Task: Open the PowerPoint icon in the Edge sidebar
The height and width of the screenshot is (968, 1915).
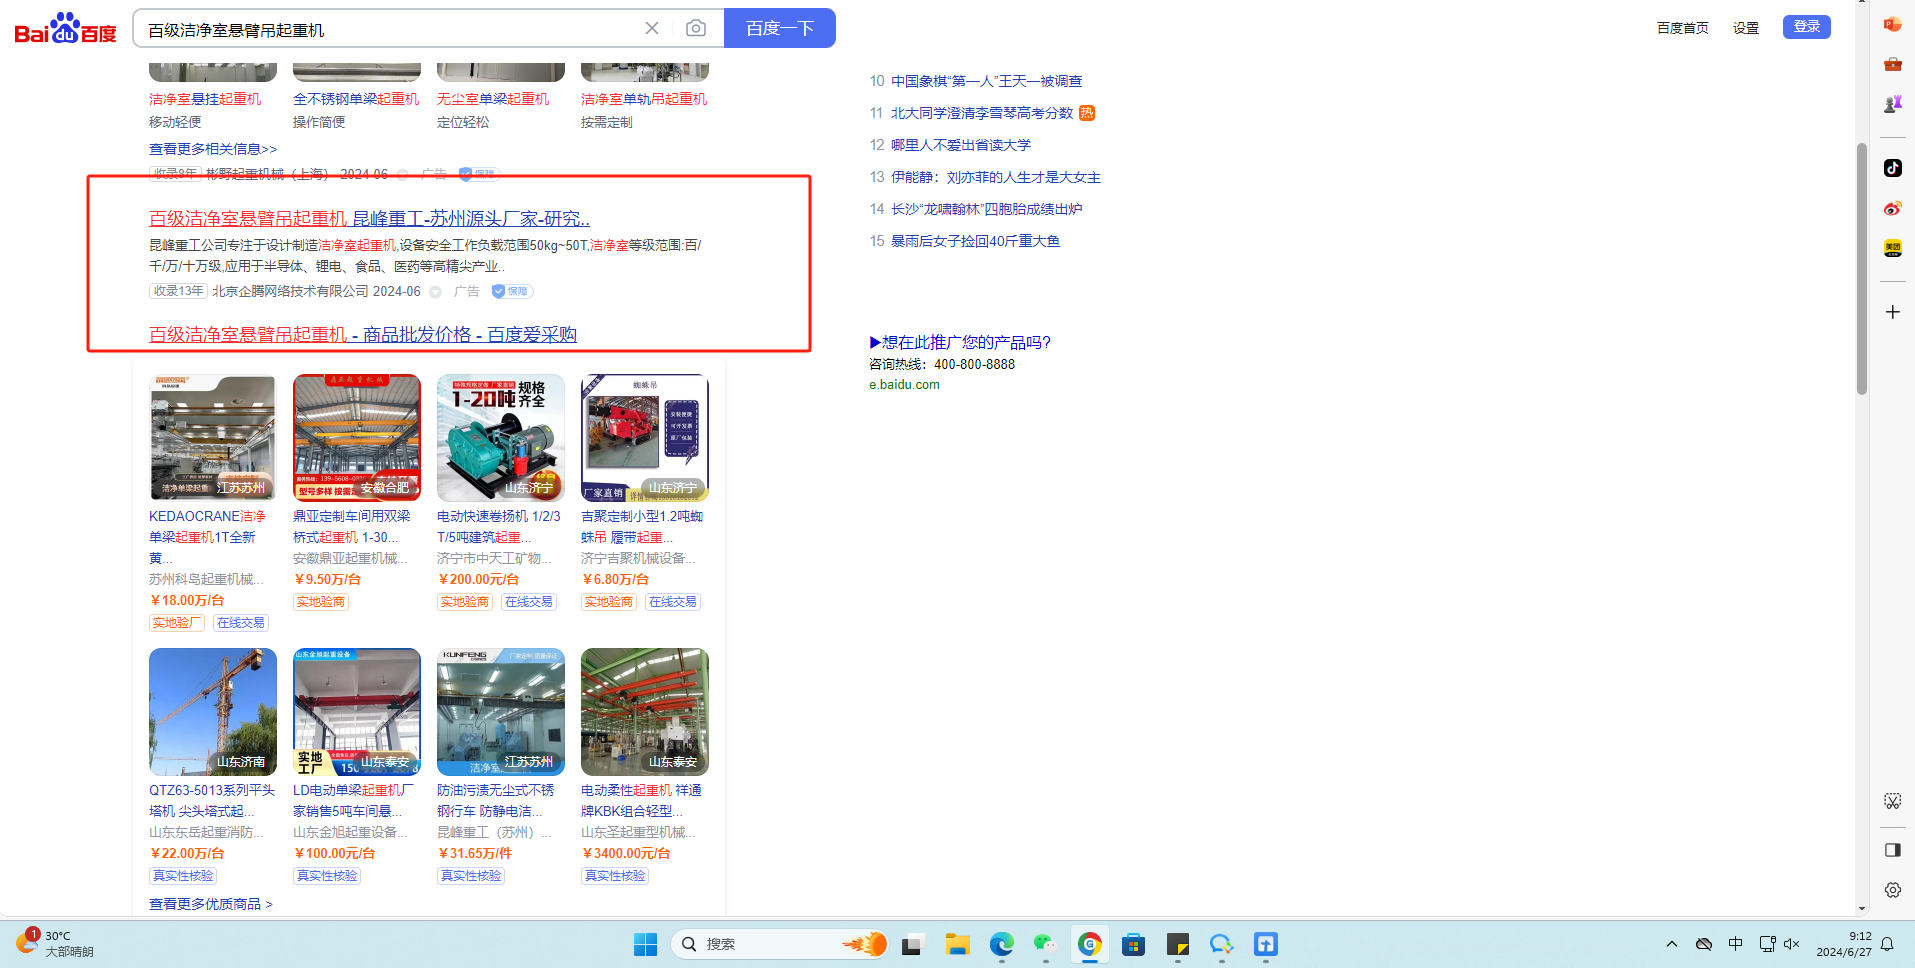Action: tap(1892, 24)
